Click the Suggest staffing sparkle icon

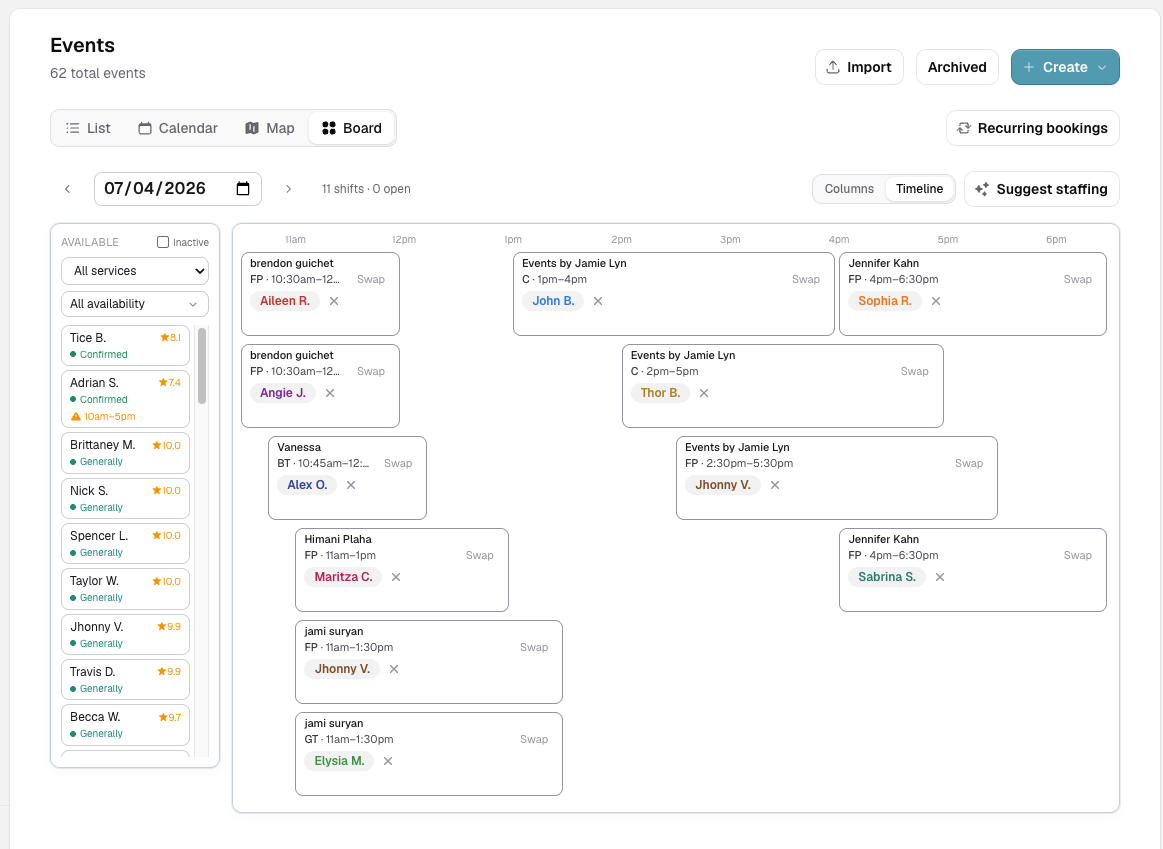981,189
